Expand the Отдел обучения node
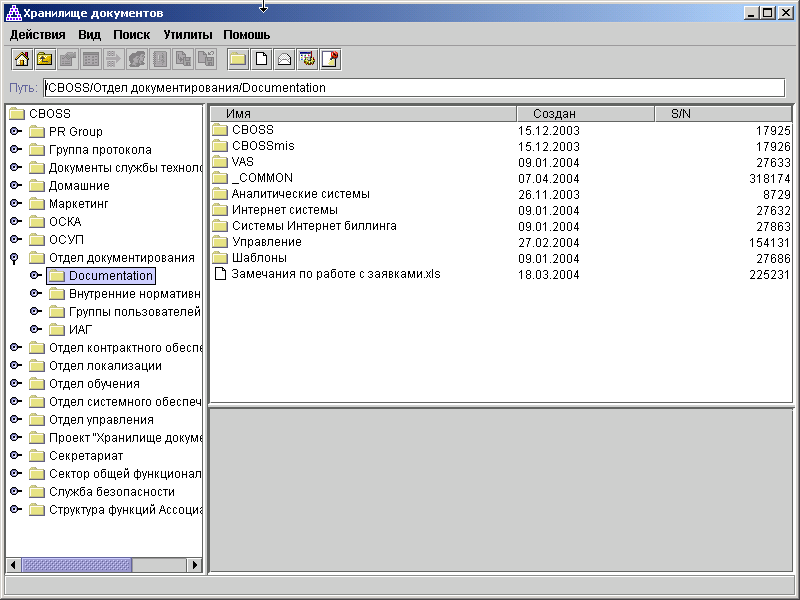800x600 pixels. tap(16, 383)
